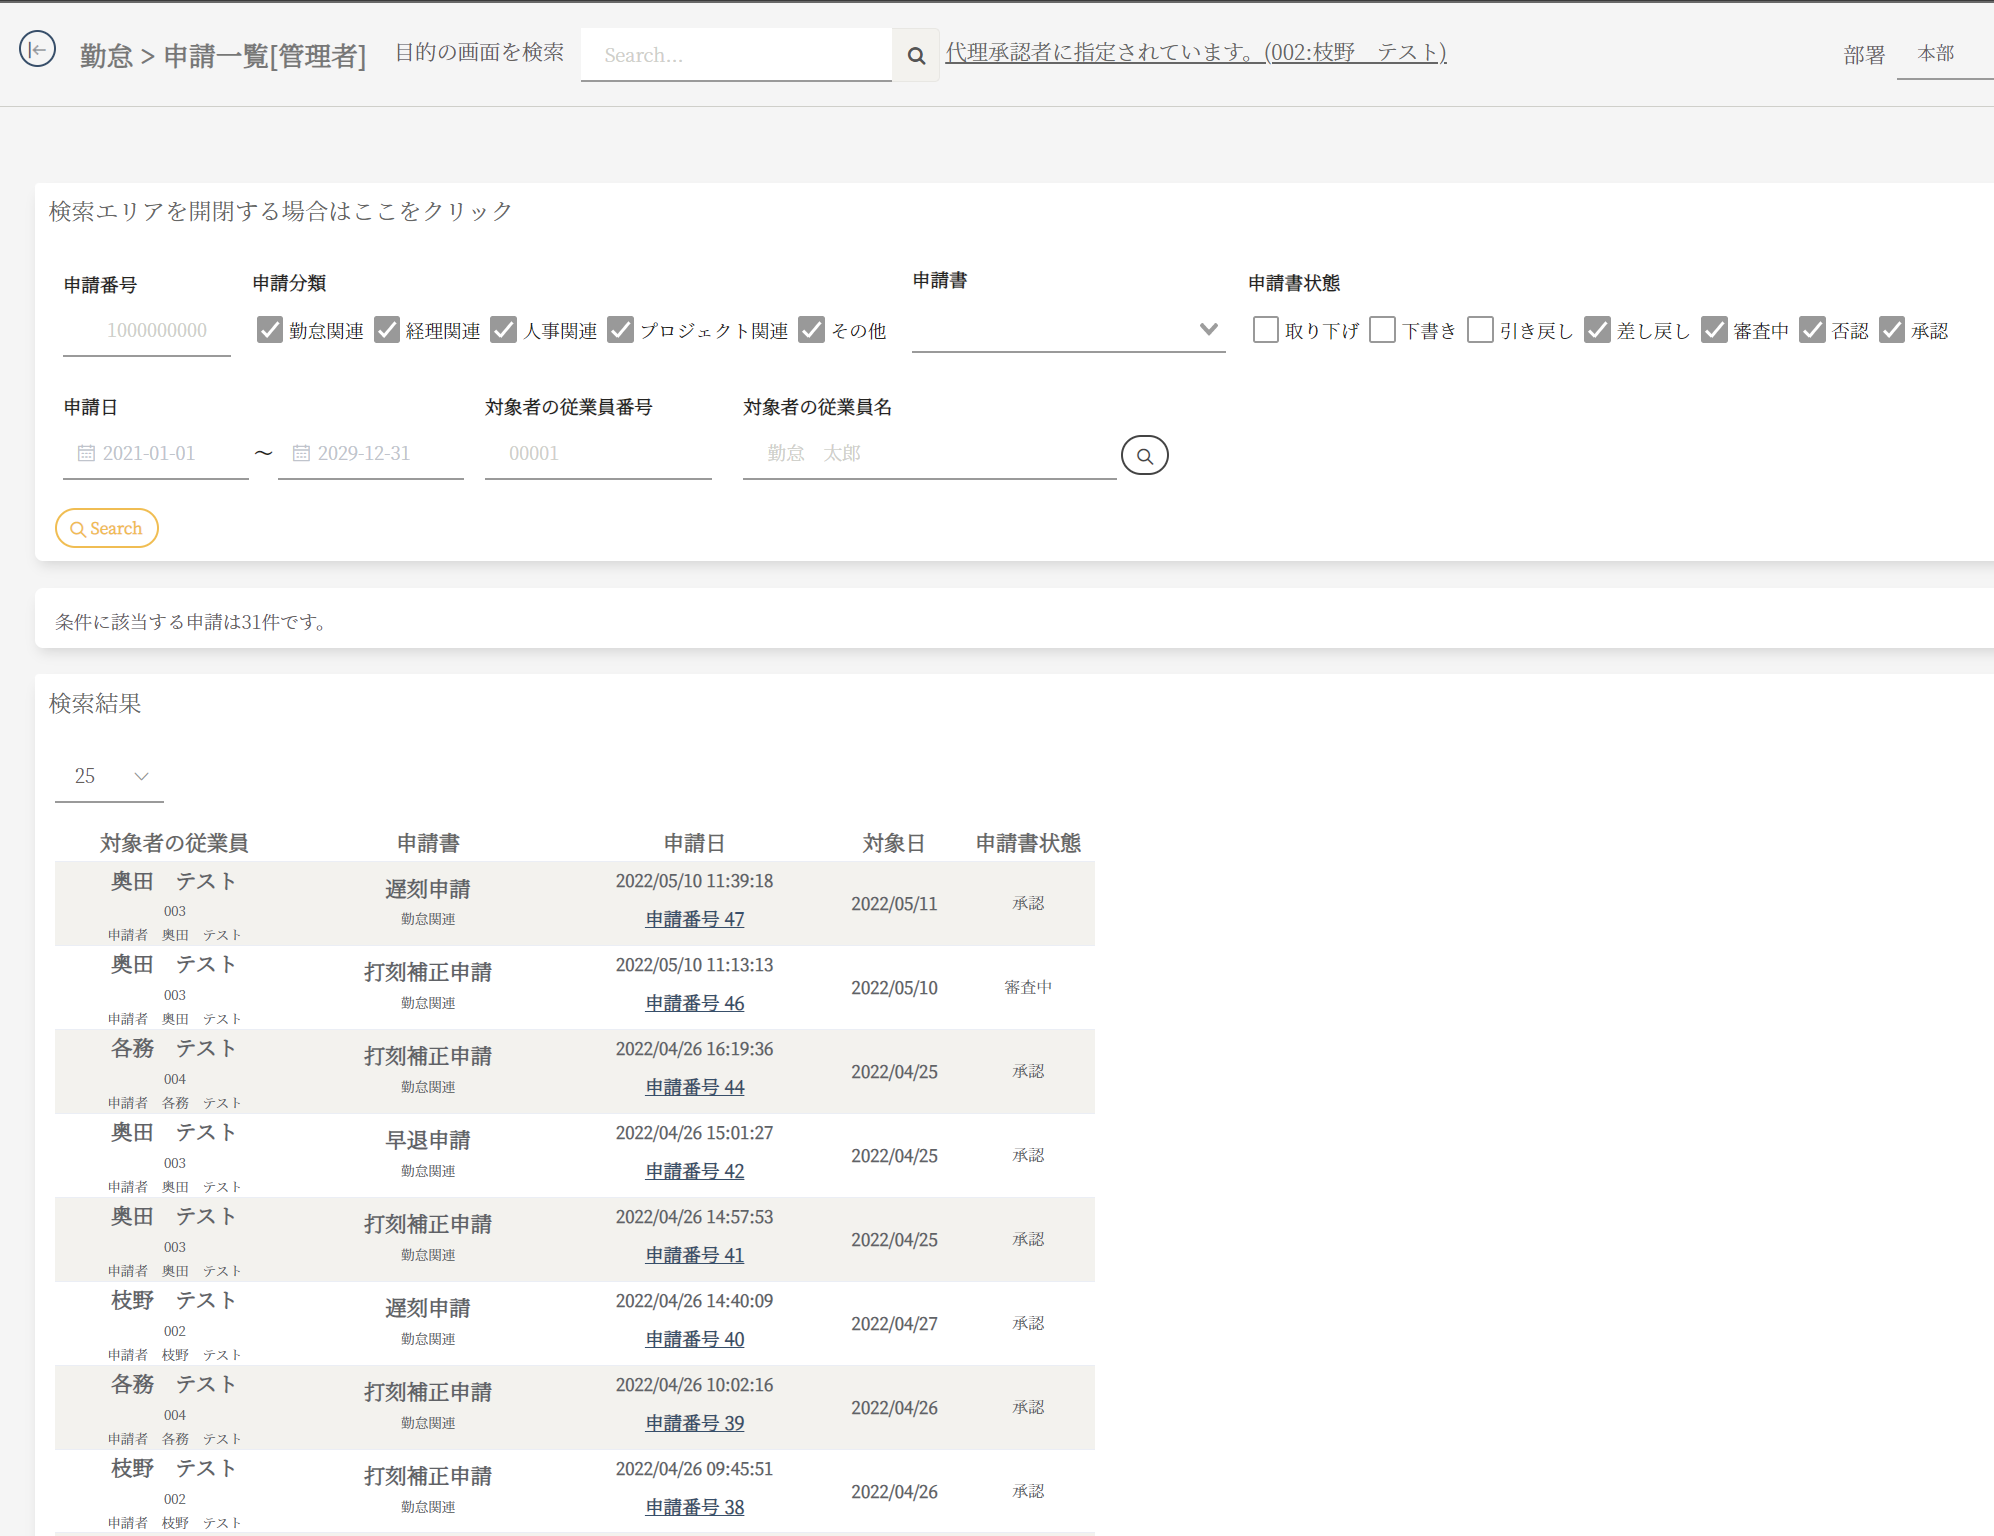This screenshot has height=1536, width=1994.
Task: Open the 代理承認者 notice link
Action: (1195, 52)
